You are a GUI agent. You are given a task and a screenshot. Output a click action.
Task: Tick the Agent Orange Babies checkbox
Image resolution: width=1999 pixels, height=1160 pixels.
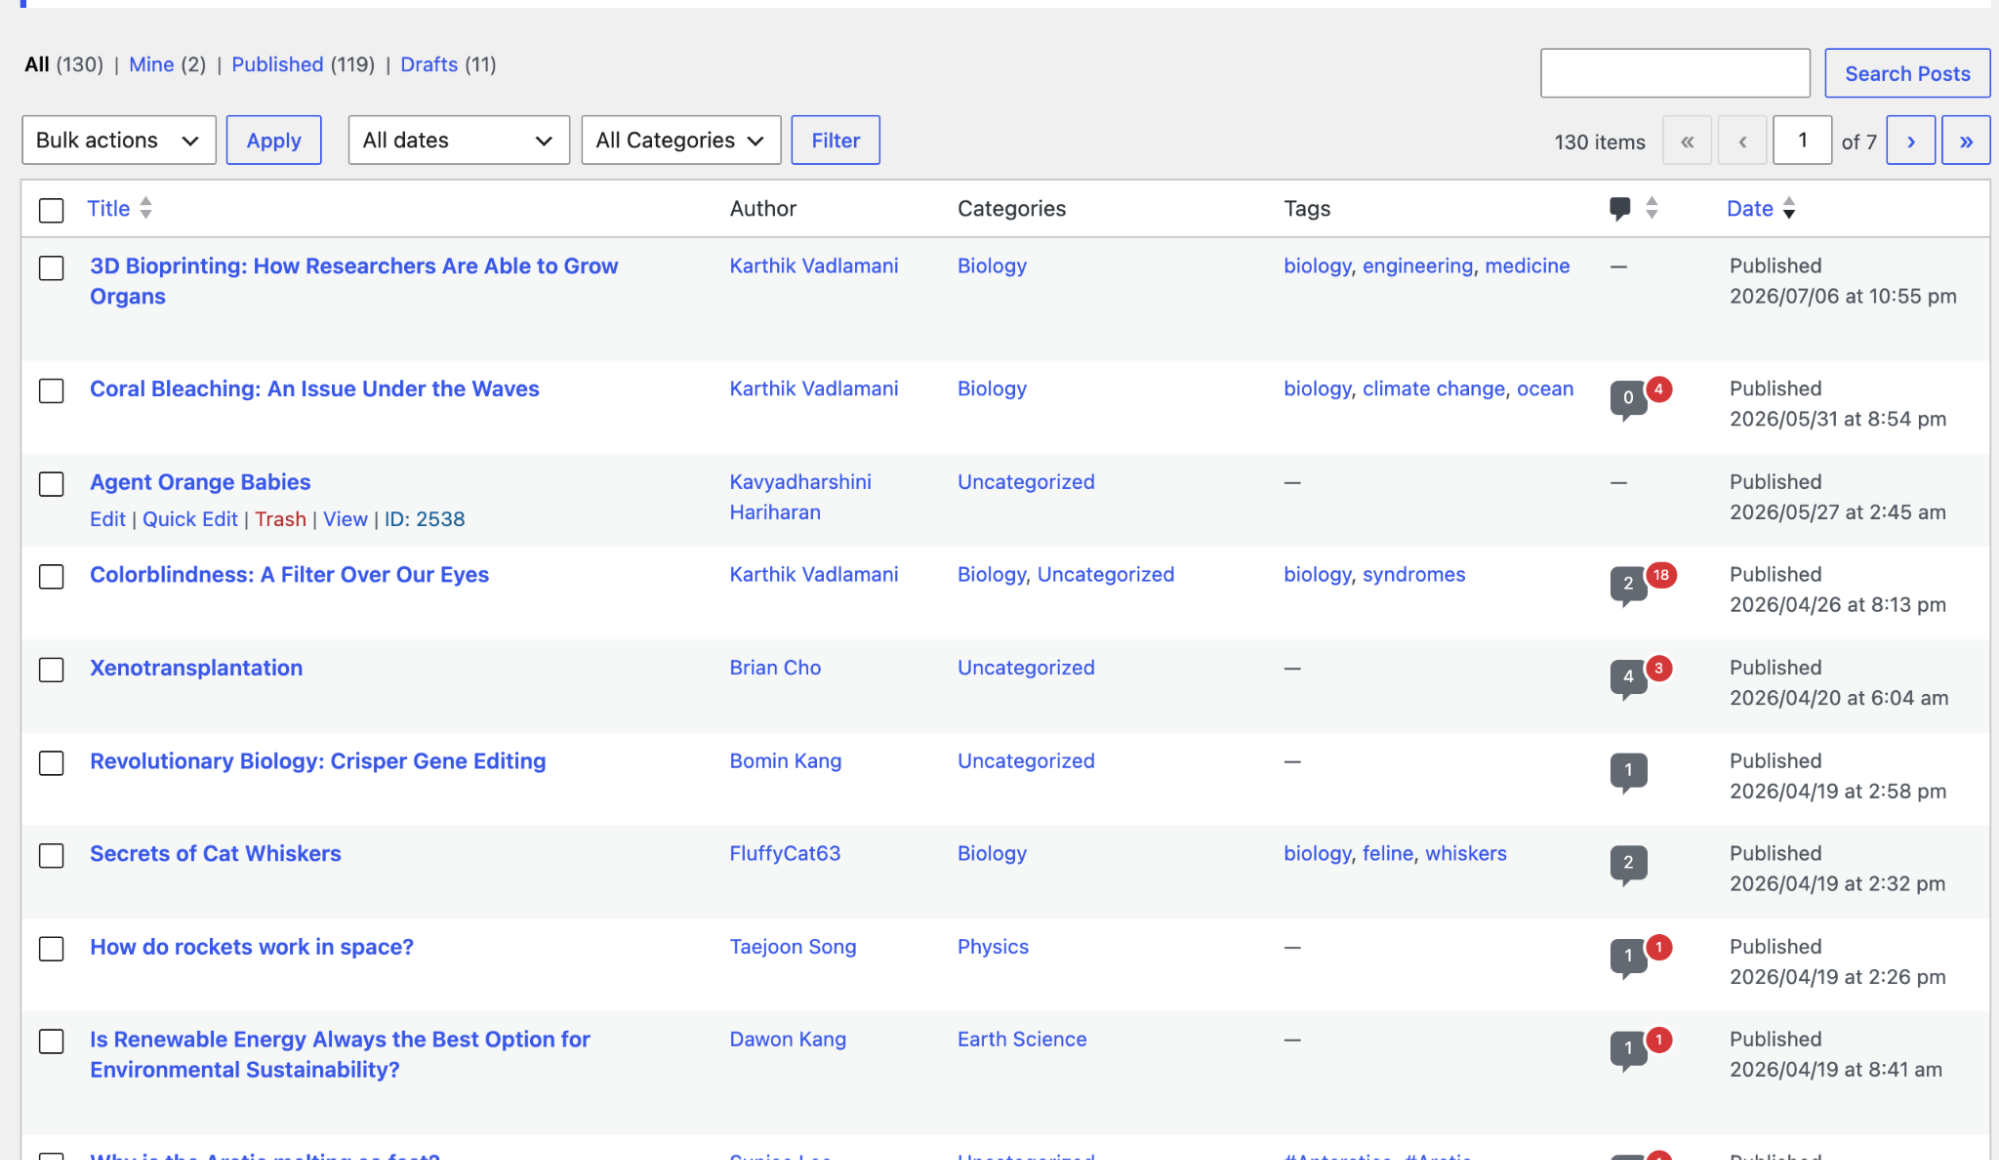51,484
